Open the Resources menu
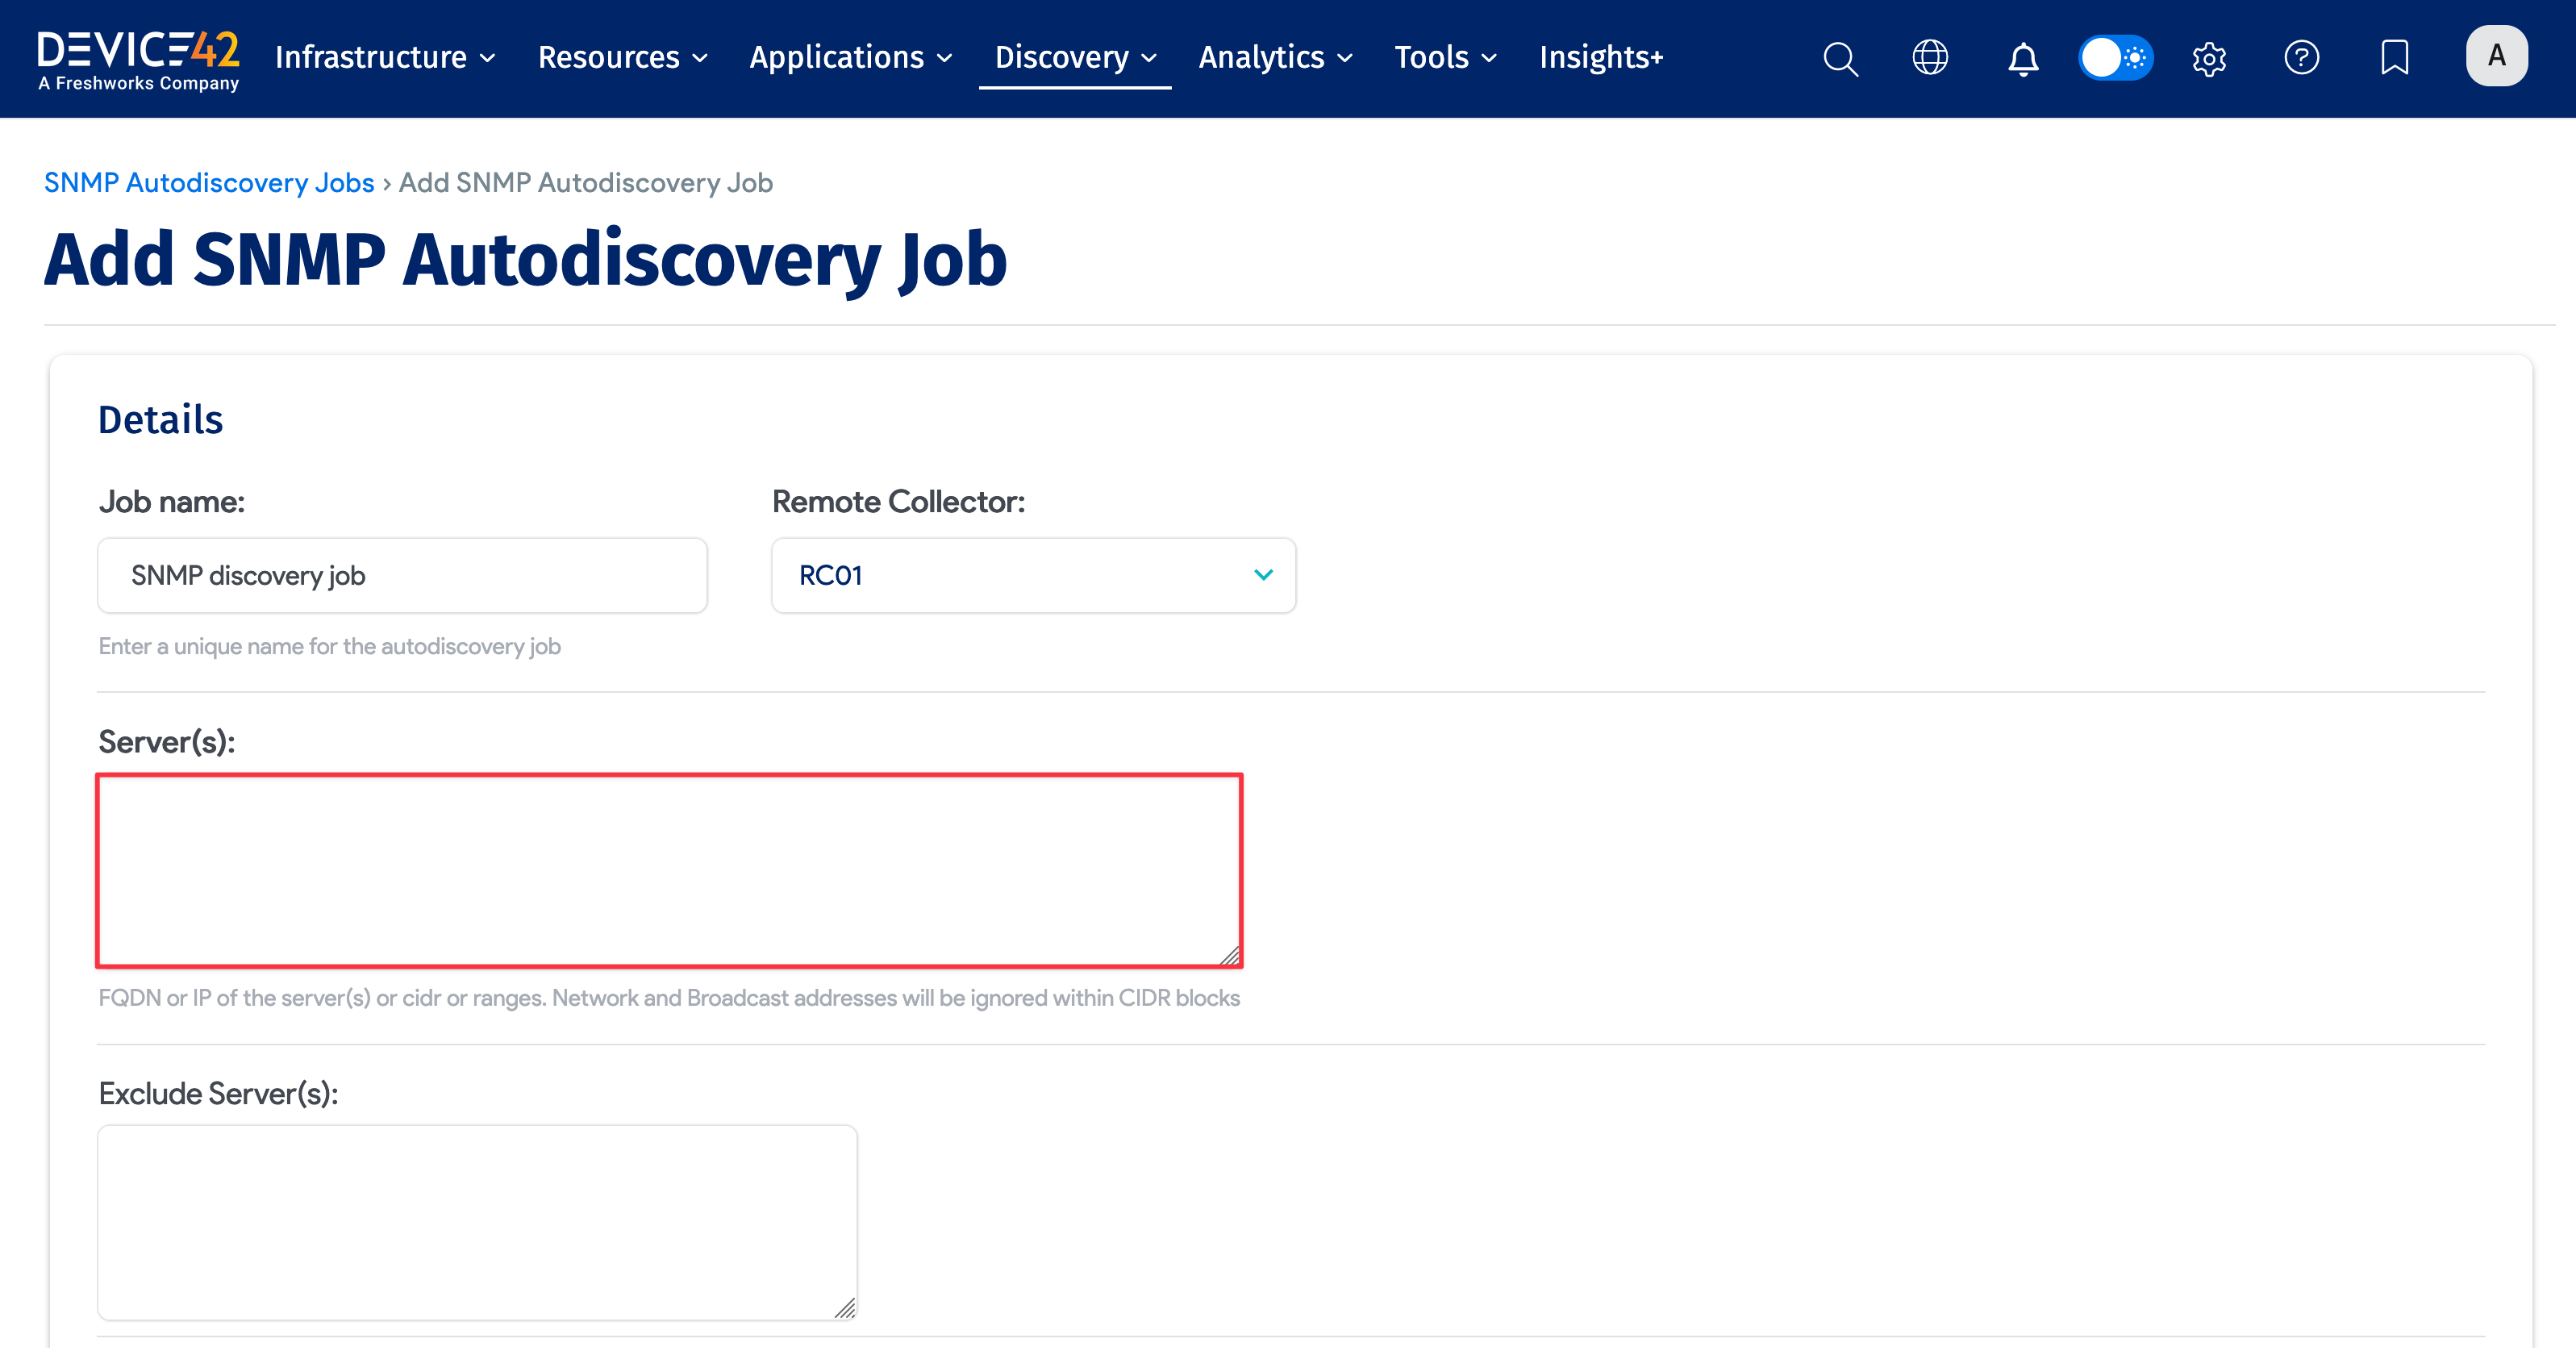Viewport: 2576px width, 1351px height. pos(622,58)
